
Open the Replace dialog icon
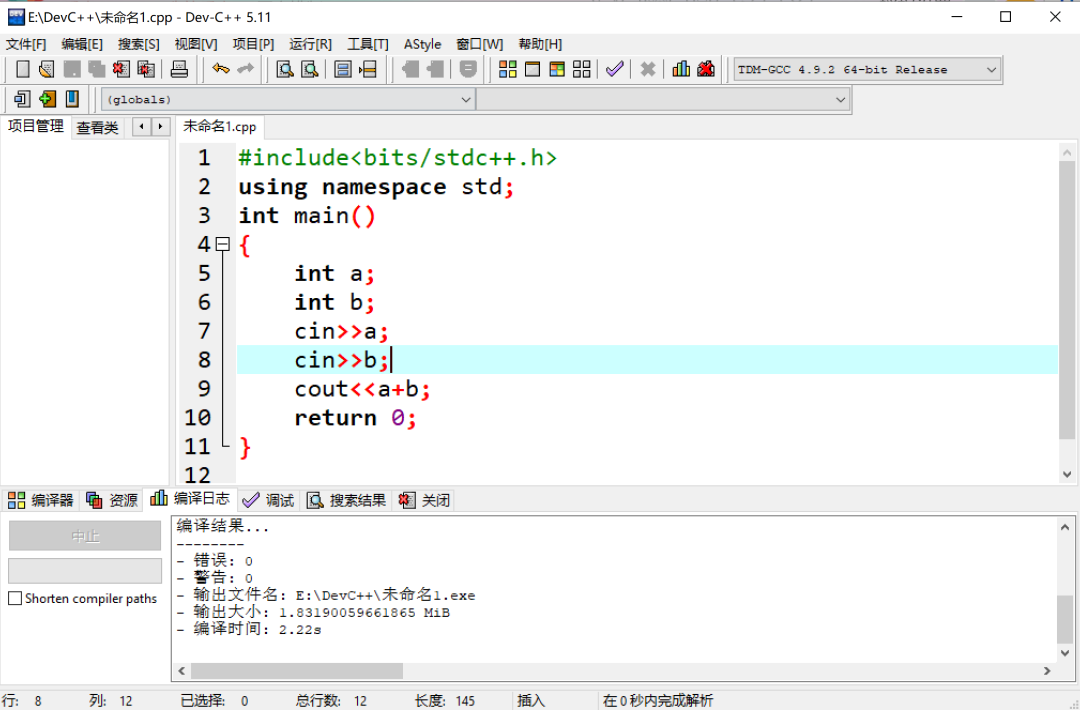click(x=310, y=69)
